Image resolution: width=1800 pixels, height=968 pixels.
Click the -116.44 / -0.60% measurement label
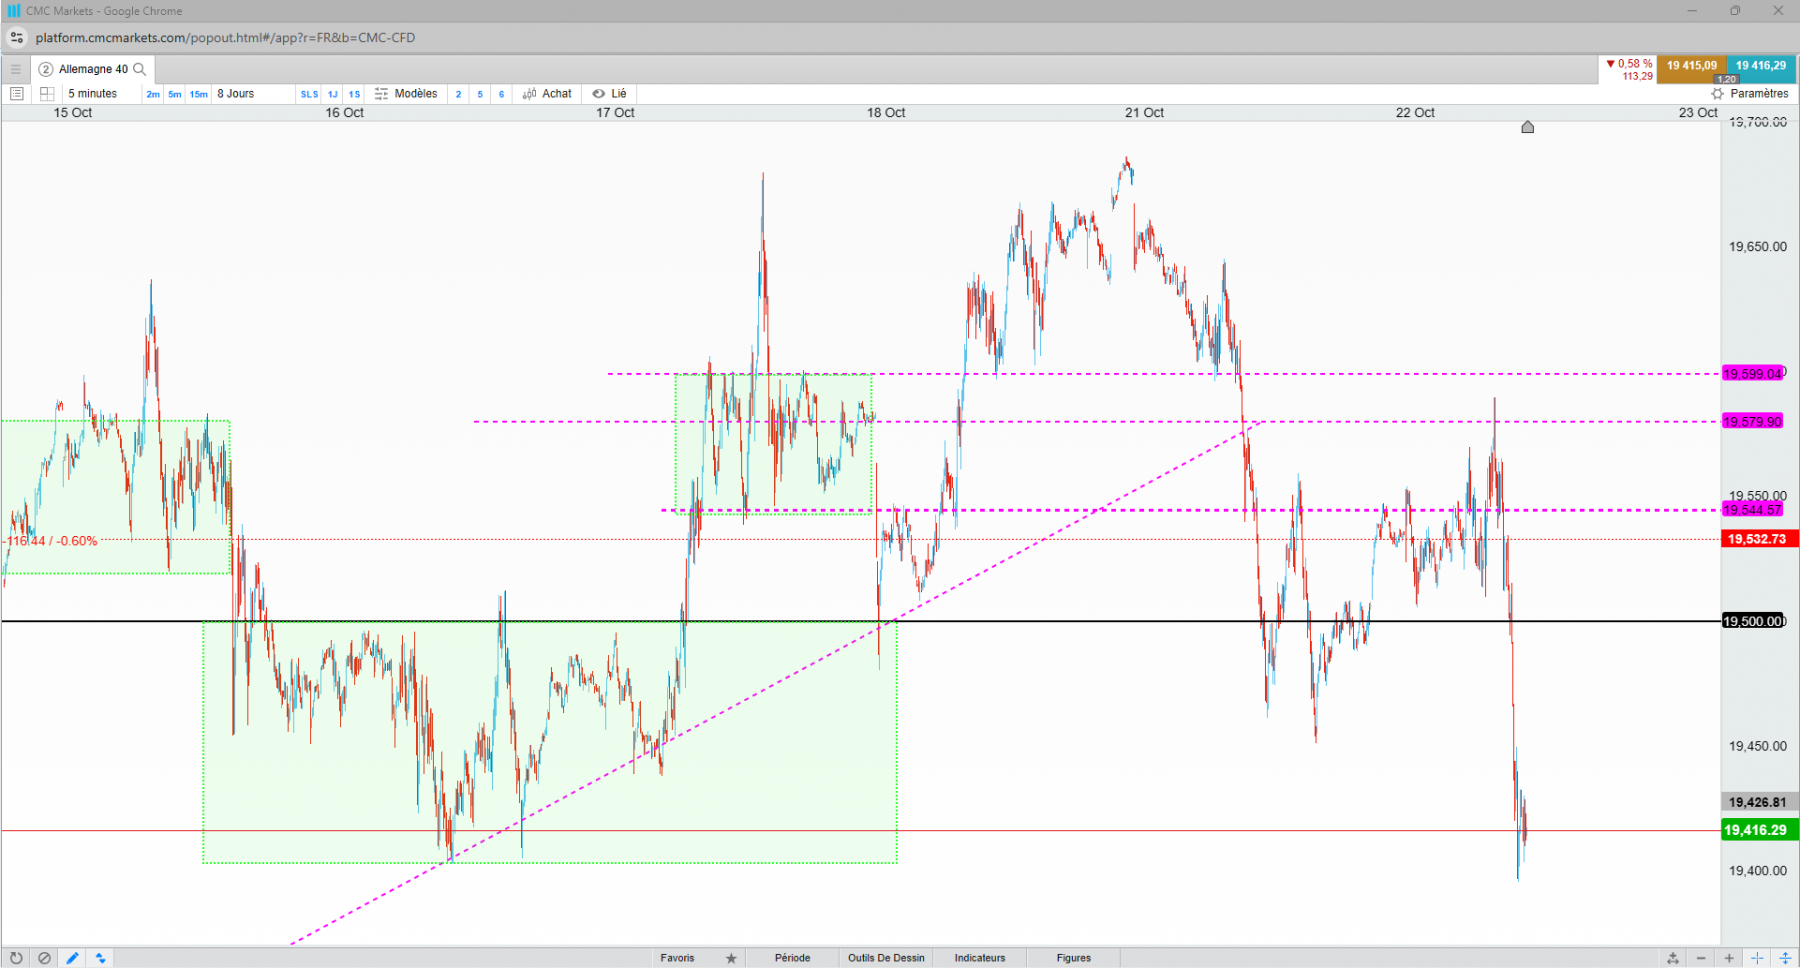click(x=50, y=541)
